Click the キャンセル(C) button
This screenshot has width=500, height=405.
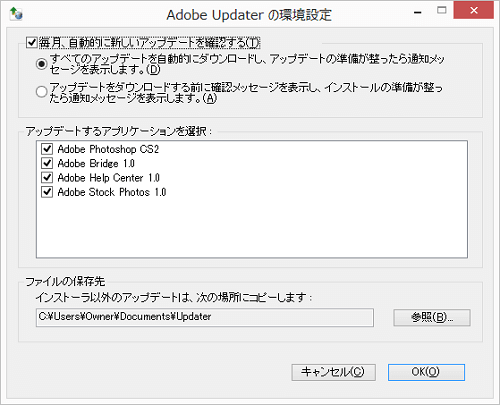click(x=334, y=372)
